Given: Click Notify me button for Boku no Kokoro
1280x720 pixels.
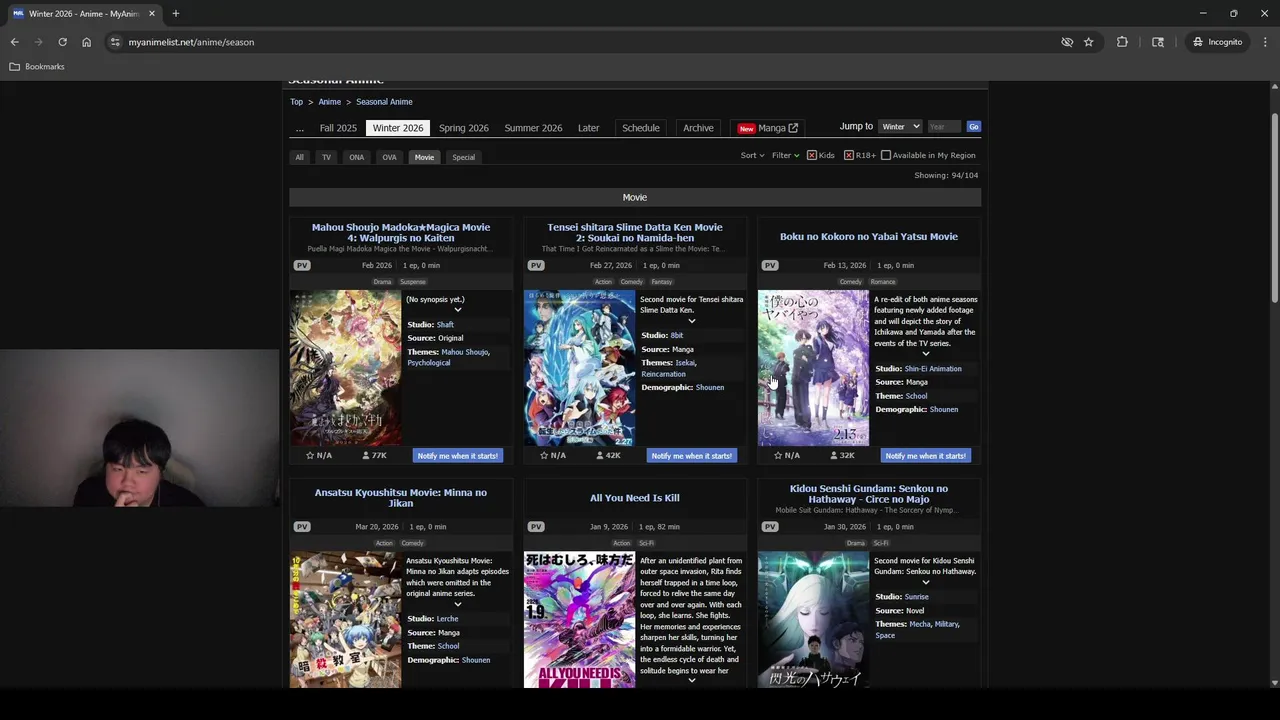Looking at the screenshot, I should coord(925,455).
